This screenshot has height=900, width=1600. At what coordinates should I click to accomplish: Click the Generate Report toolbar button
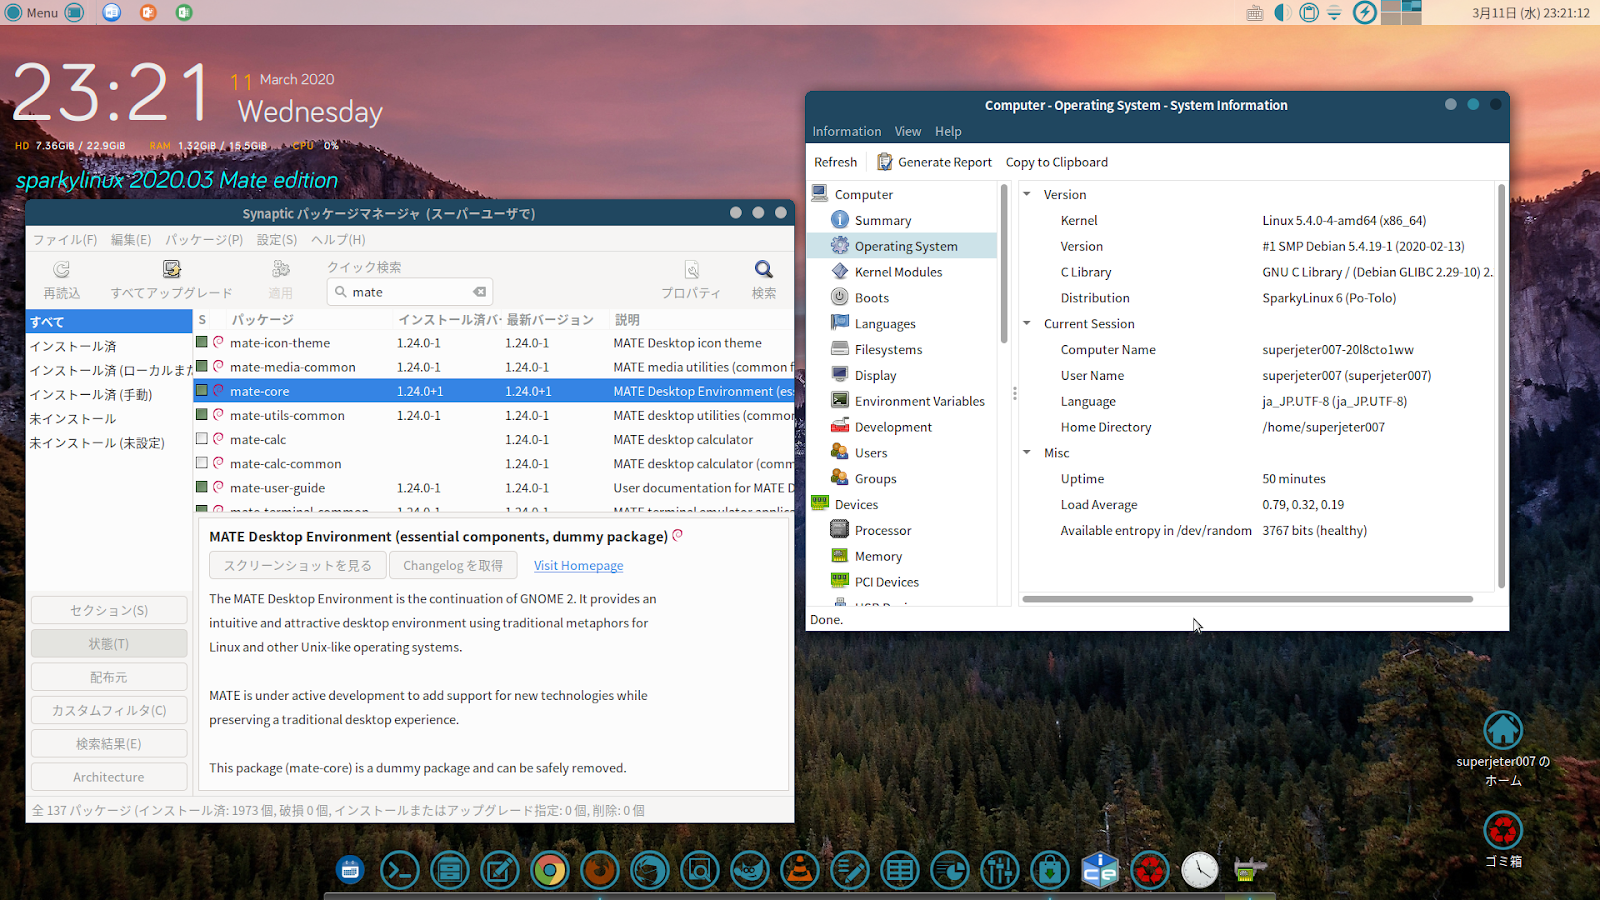coord(935,162)
